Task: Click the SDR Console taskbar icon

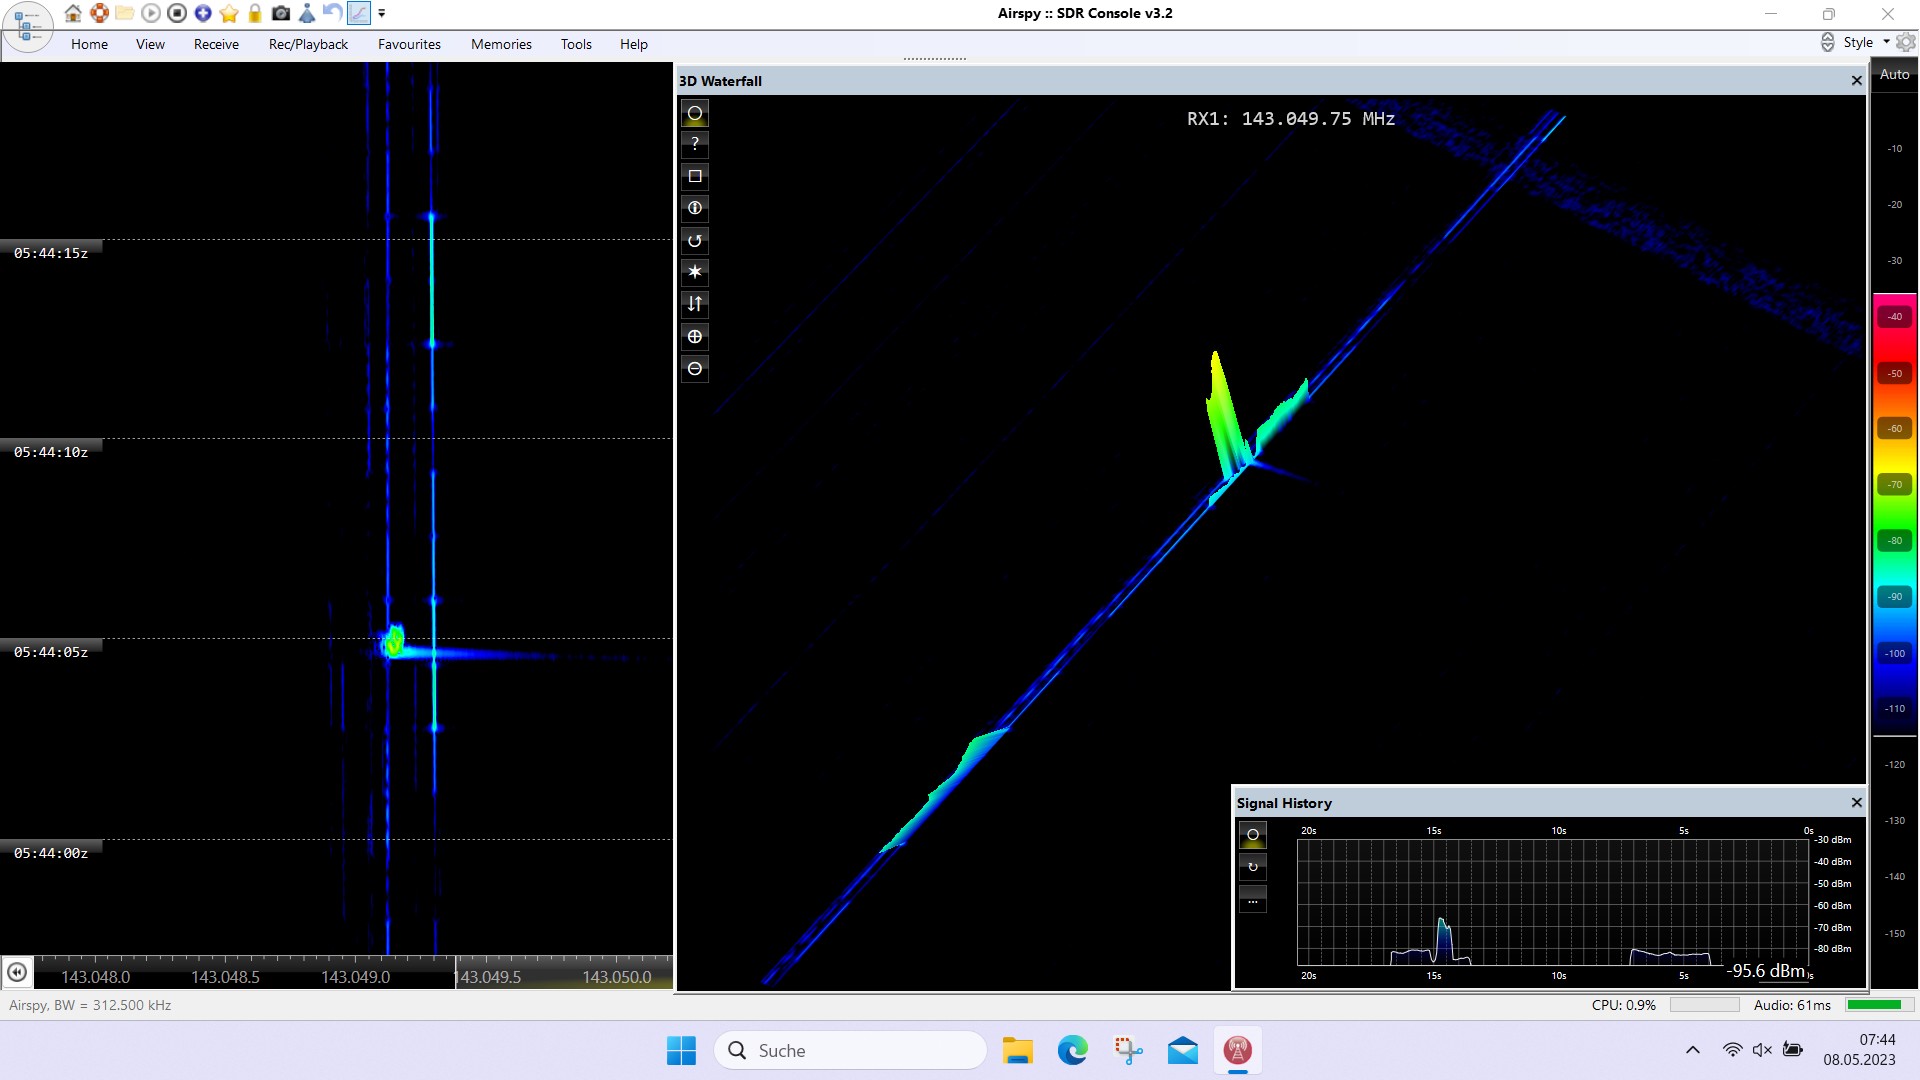Action: point(1238,1050)
